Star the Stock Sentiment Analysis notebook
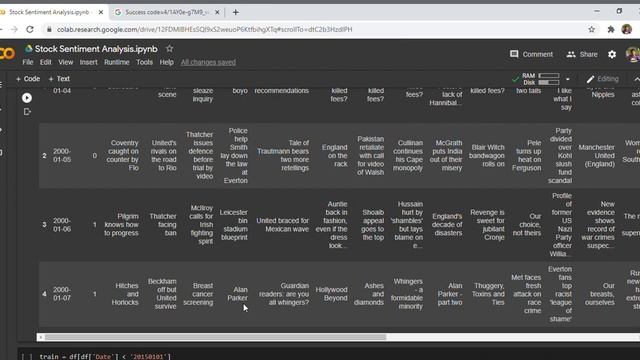This screenshot has width=640, height=360. (x=169, y=49)
